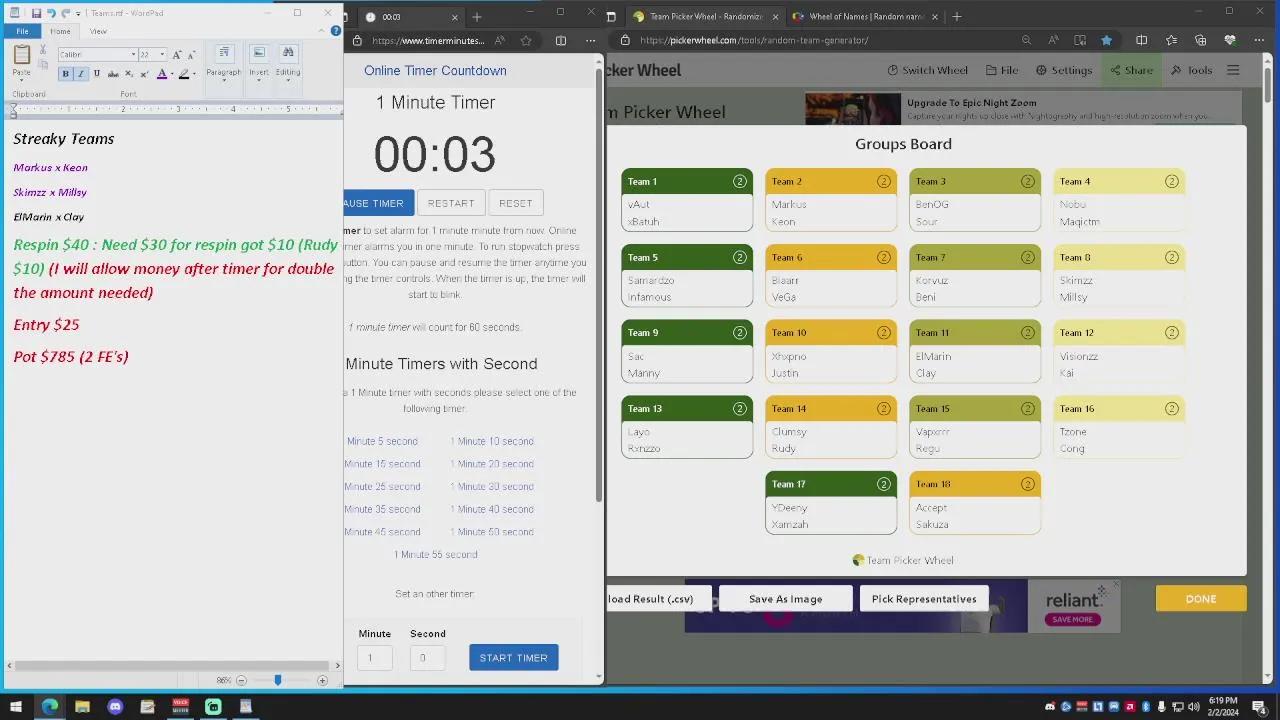Click Save As Image button

tap(786, 599)
